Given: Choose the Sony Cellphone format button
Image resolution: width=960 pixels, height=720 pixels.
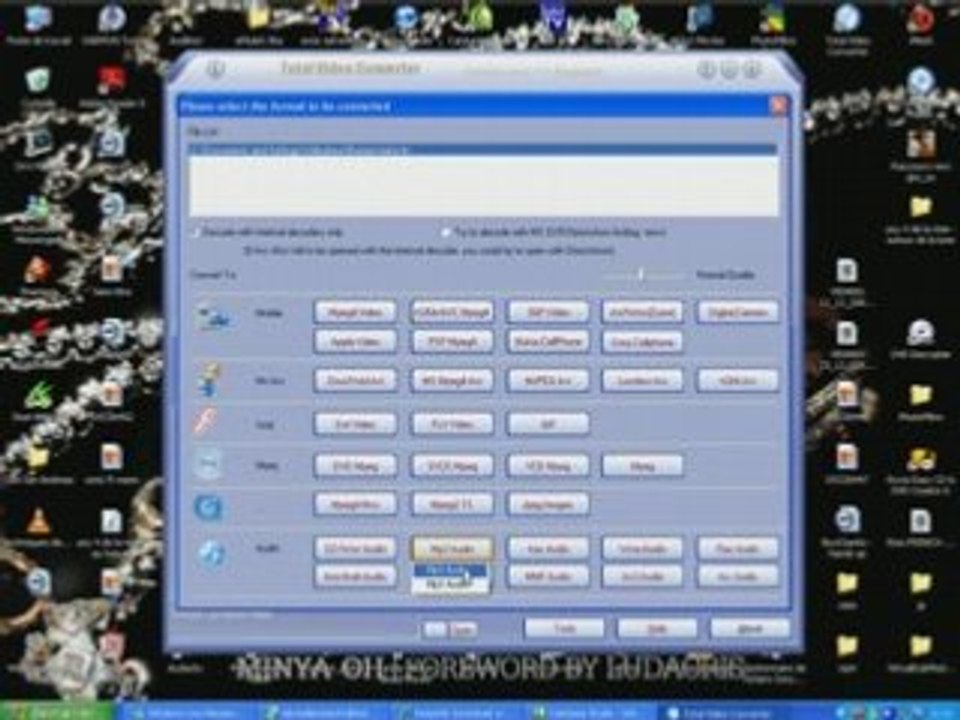Looking at the screenshot, I should click(x=642, y=341).
